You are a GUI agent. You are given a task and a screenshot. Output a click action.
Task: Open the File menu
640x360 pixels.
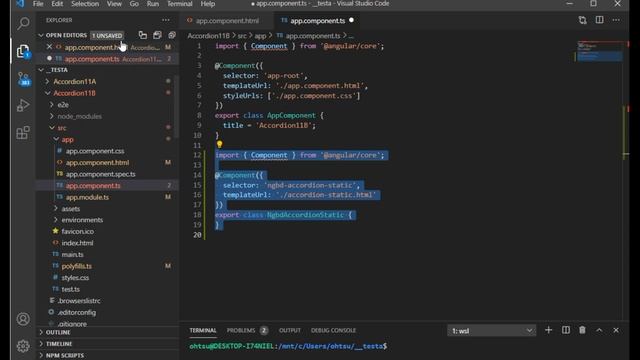pyautogui.click(x=38, y=4)
